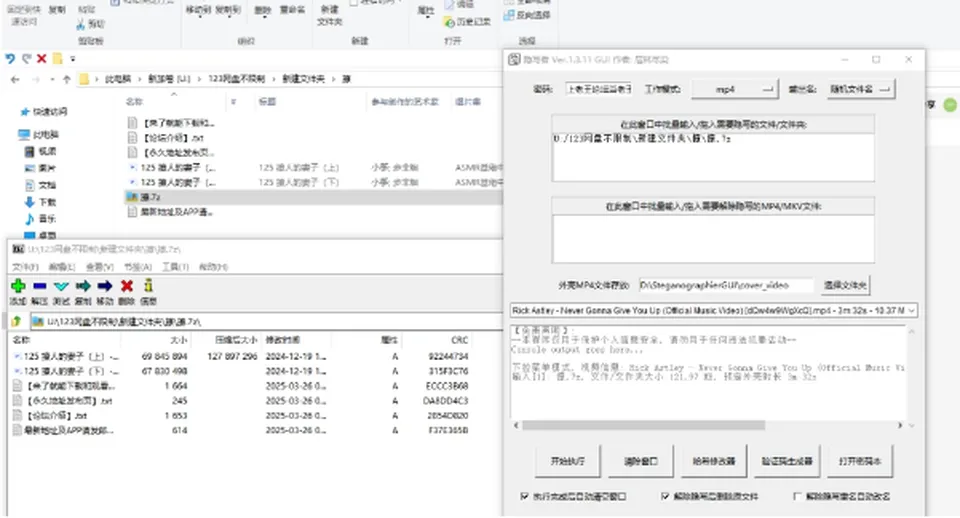
Task: Open the 7-Zip View (查看) menu
Action: [x=99, y=267]
